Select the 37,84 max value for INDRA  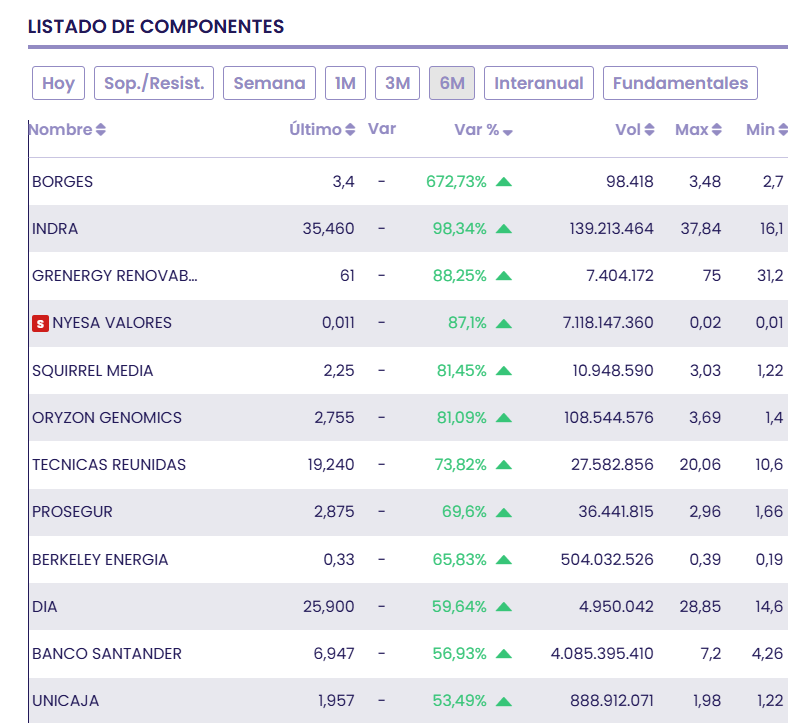tap(700, 229)
